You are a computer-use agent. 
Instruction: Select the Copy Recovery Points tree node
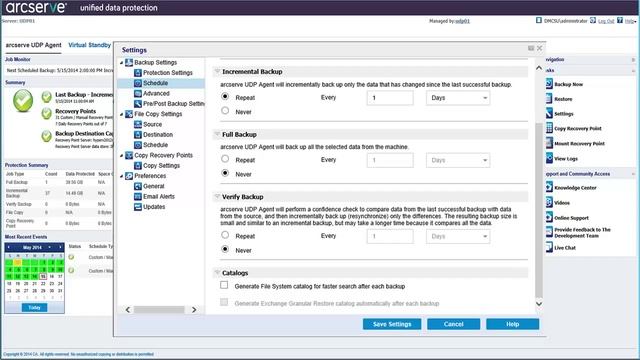(163, 156)
